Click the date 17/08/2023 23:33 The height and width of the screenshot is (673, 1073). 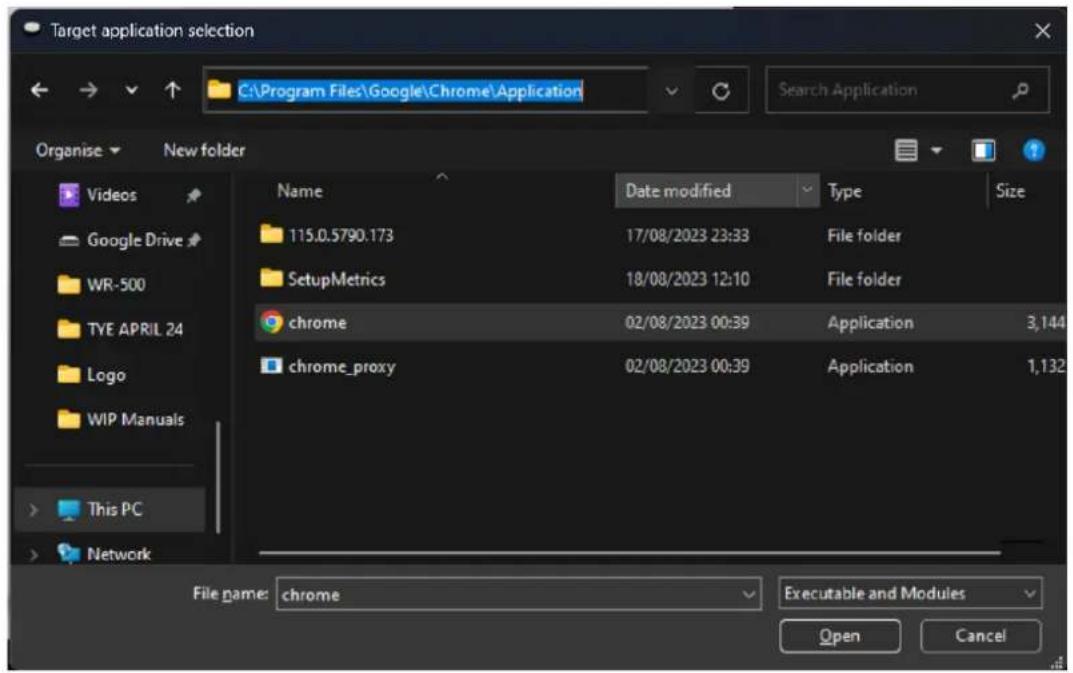[687, 236]
